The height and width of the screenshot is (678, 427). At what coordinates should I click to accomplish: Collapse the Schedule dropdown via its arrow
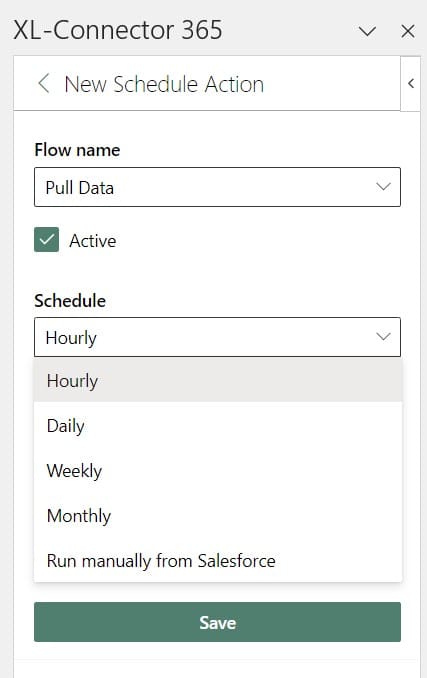click(383, 336)
